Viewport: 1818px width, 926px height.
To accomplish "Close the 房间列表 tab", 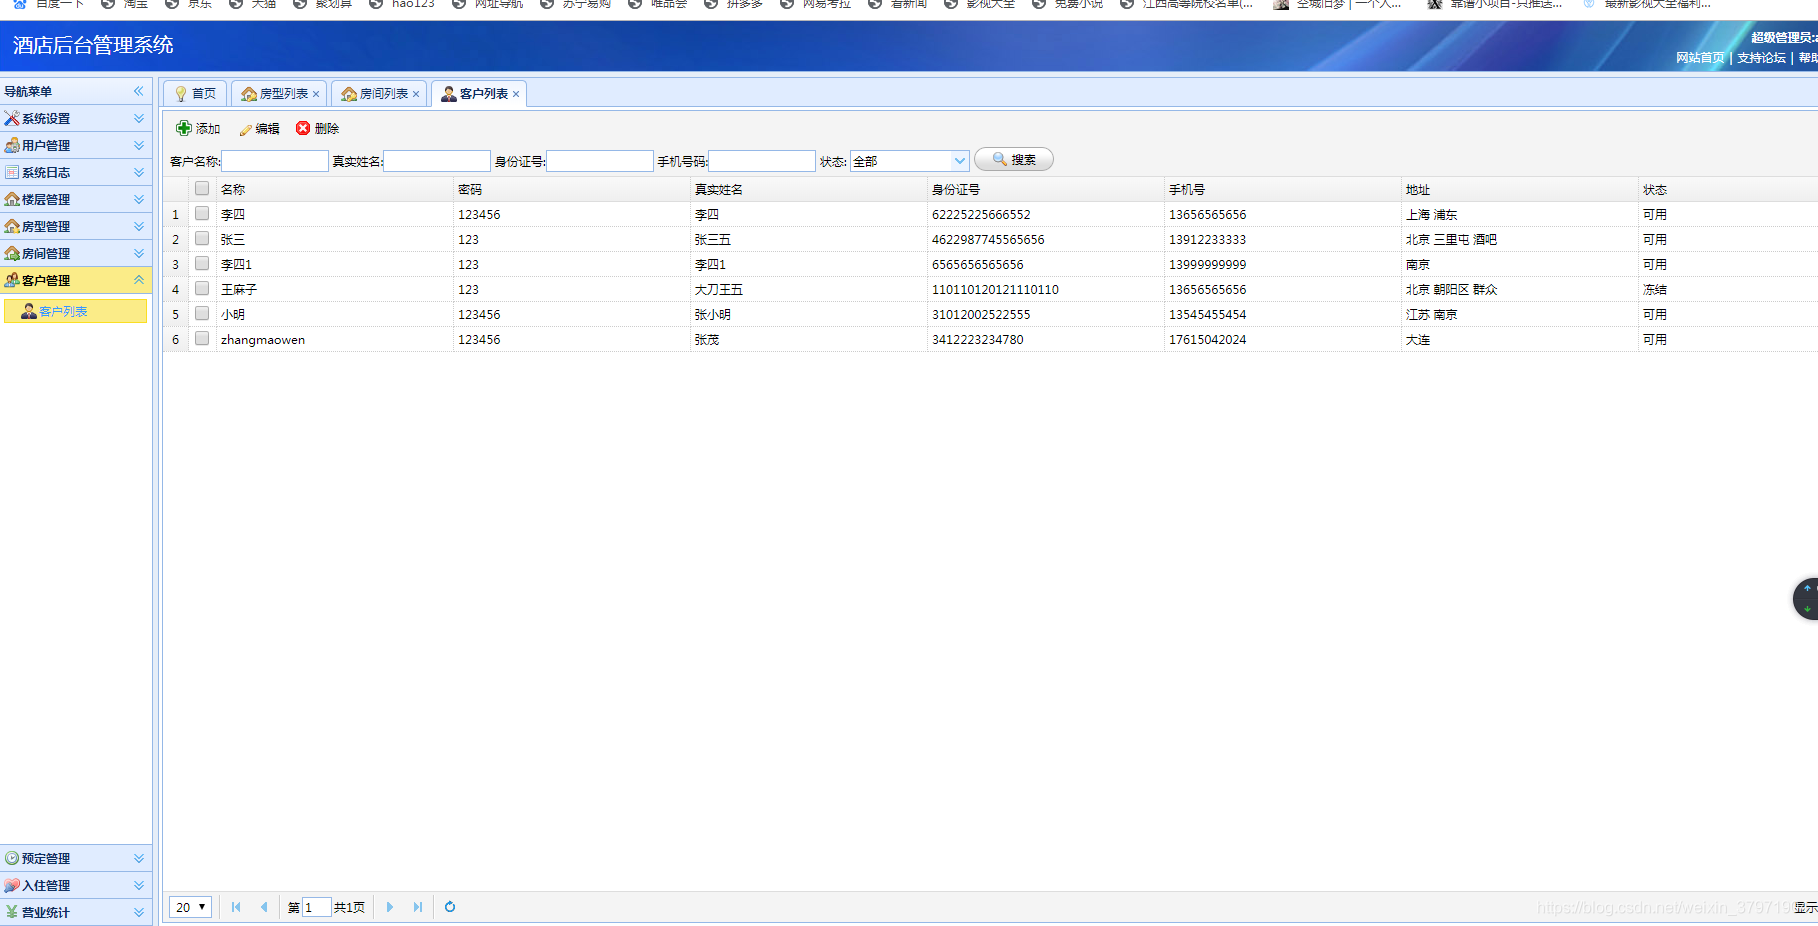I will (416, 94).
